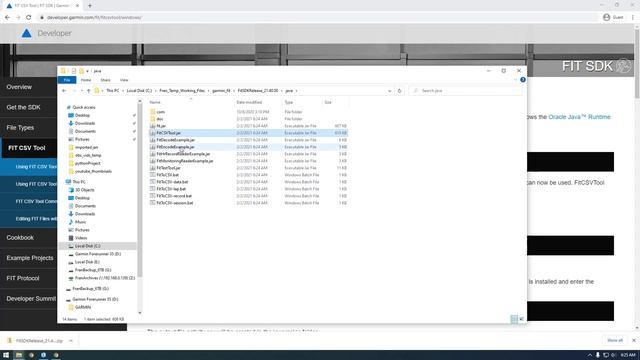Click File Explorer taskbar icon
This screenshot has width=640, height=360.
pyautogui.click(x=19, y=355)
